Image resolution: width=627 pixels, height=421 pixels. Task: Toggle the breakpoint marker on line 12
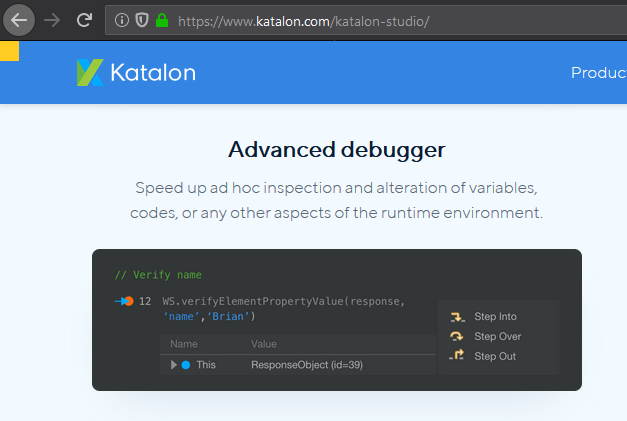click(x=125, y=301)
